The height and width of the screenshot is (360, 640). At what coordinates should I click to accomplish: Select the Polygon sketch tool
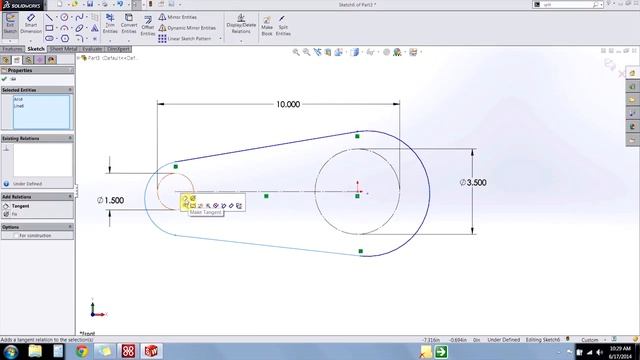pos(64,38)
